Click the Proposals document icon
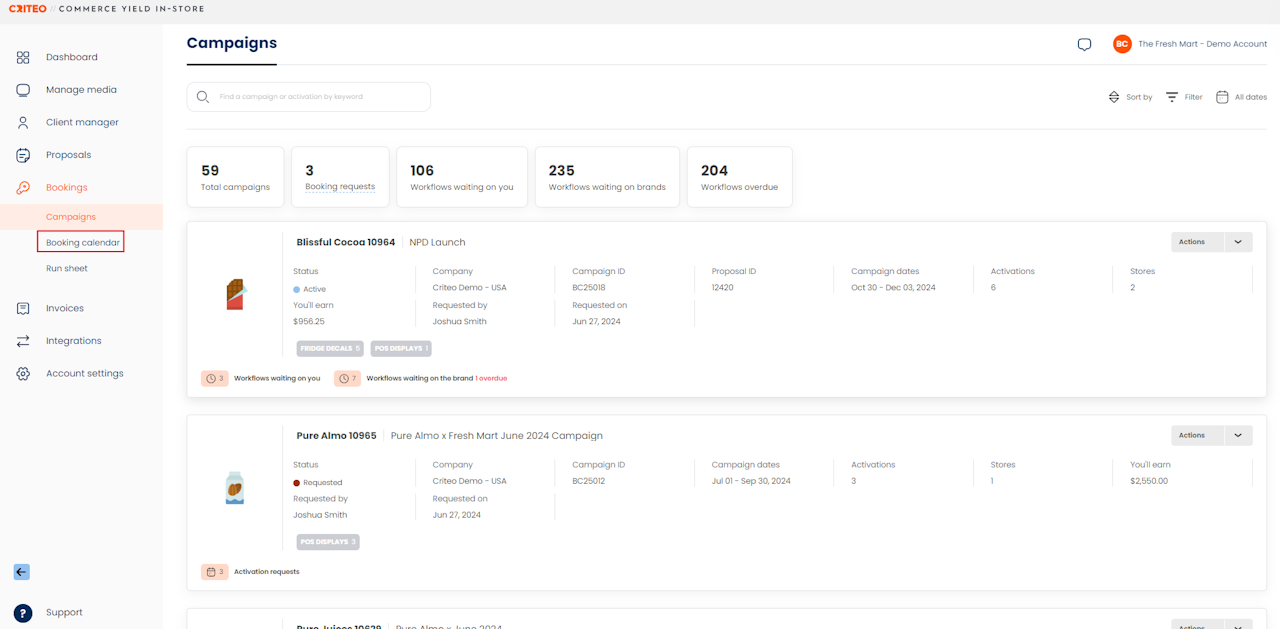Screen dimensions: 1280x629 (23, 155)
